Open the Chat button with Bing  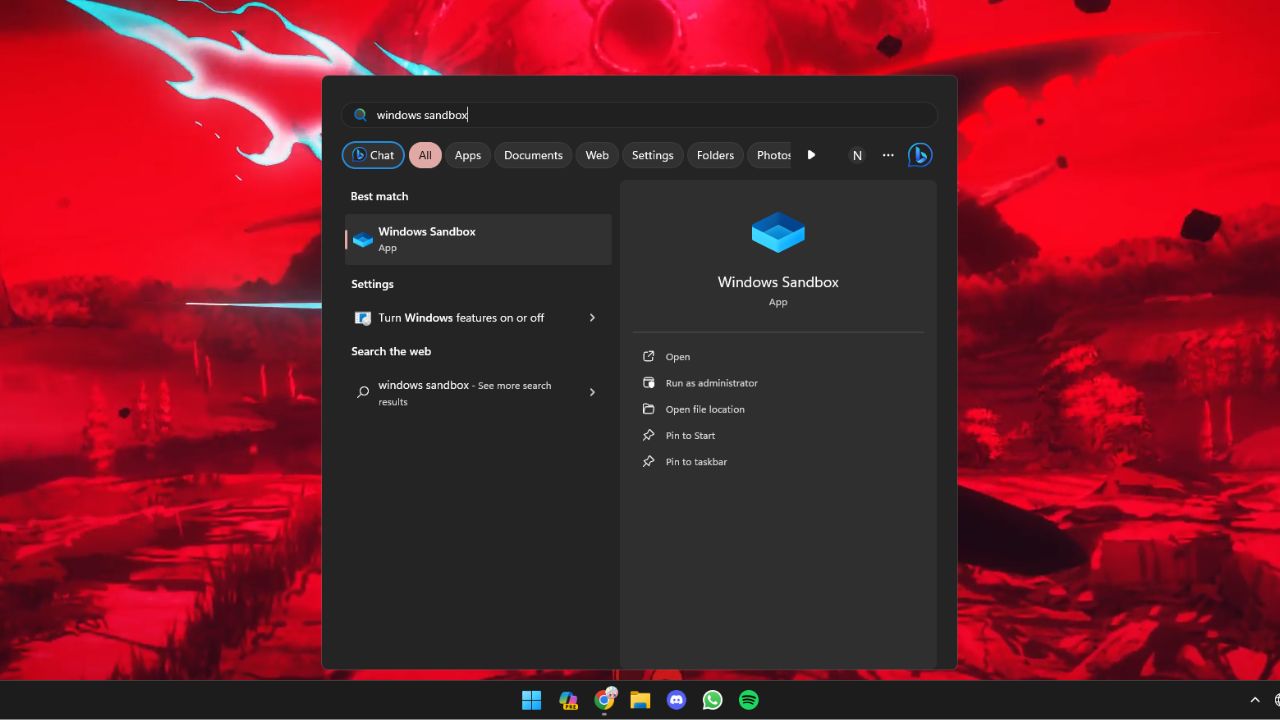pyautogui.click(x=373, y=155)
